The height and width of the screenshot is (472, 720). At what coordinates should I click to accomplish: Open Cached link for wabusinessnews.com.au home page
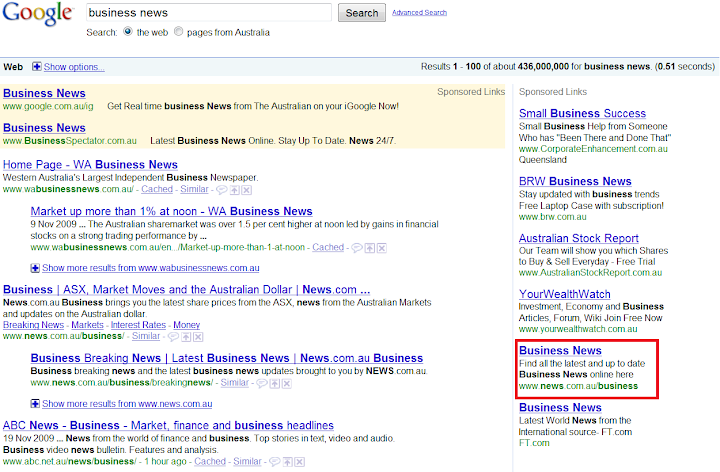click(157, 189)
